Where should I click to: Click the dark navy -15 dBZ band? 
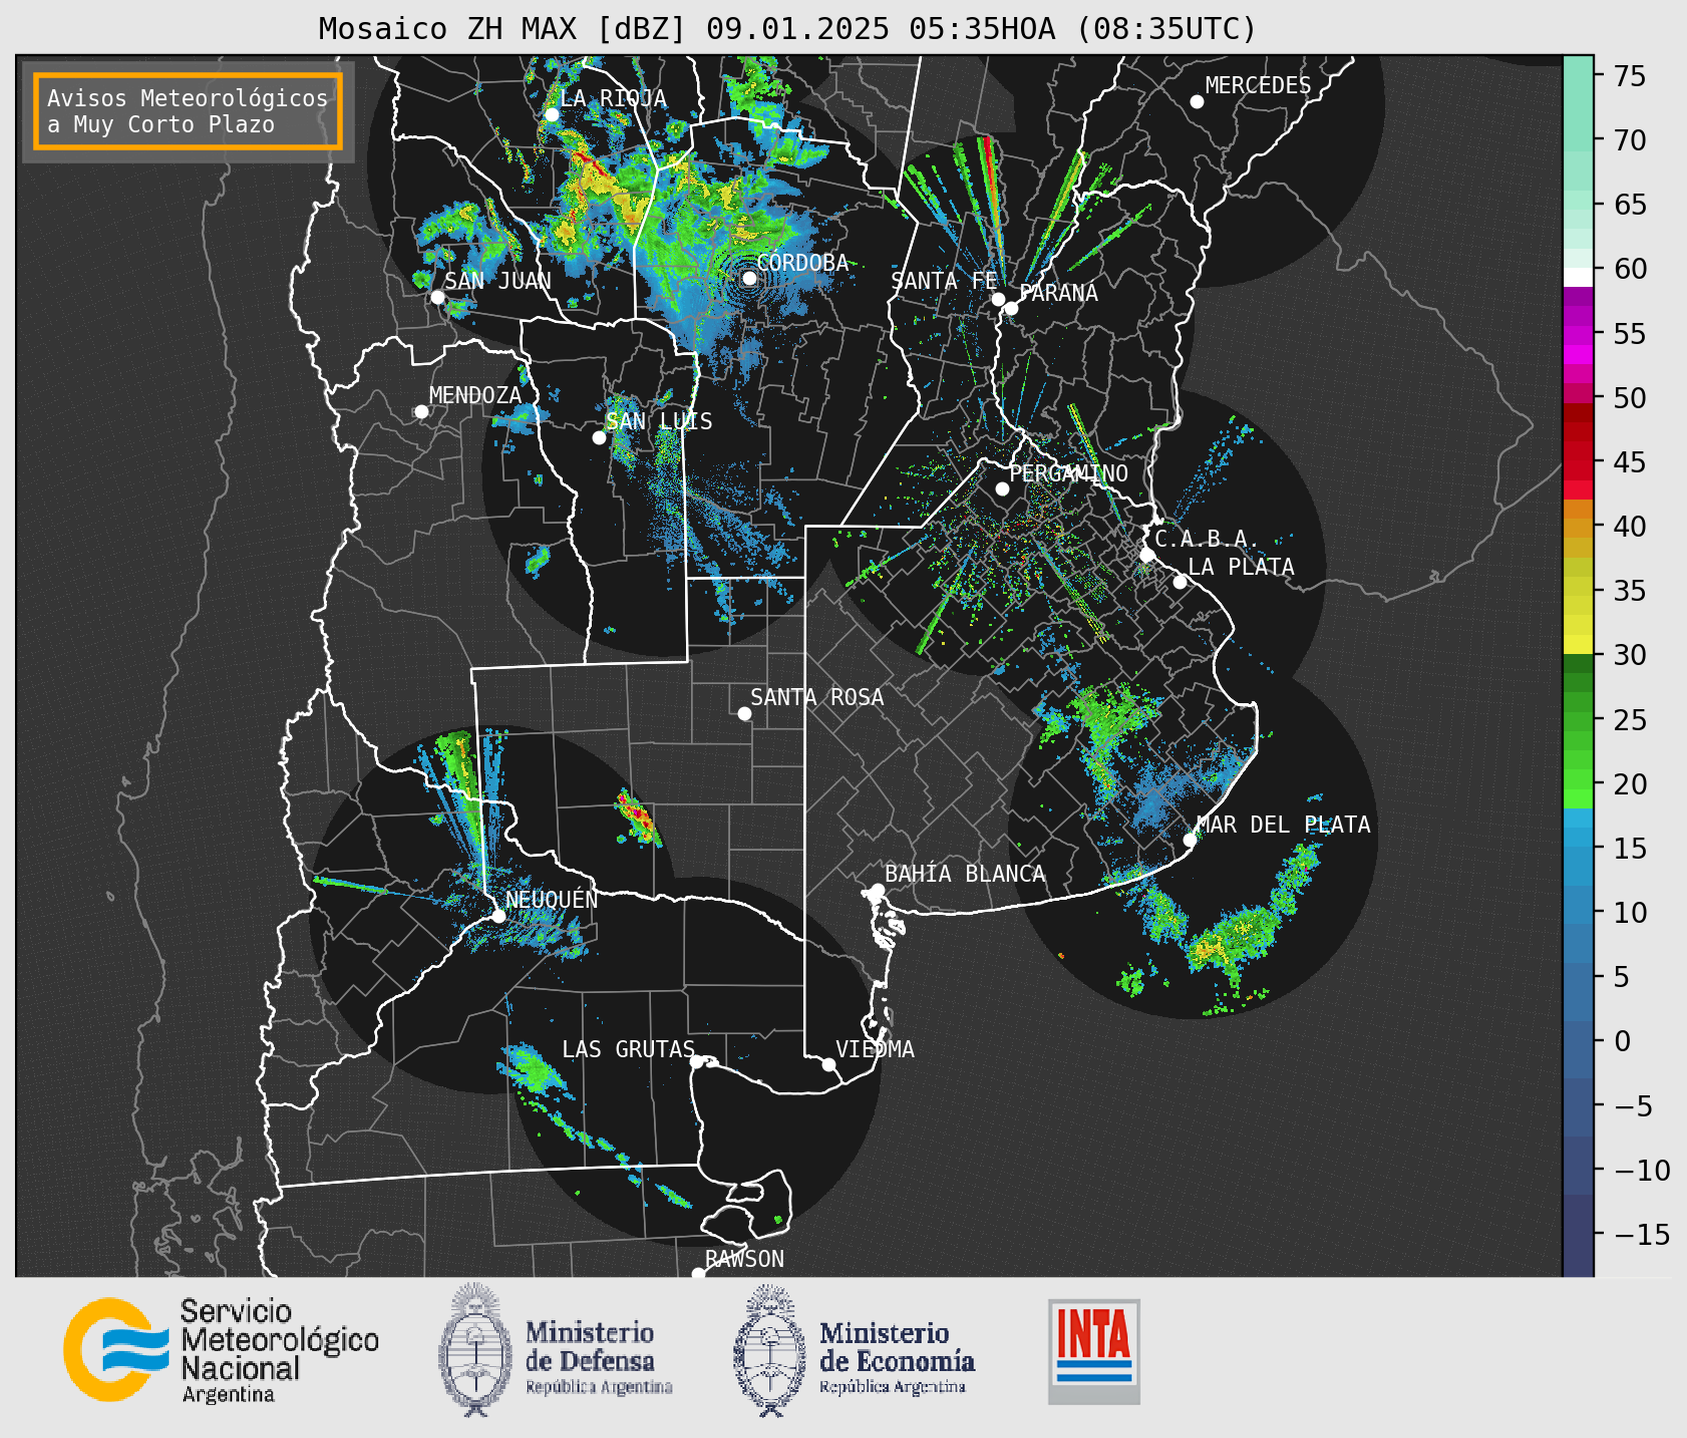1578,1236
